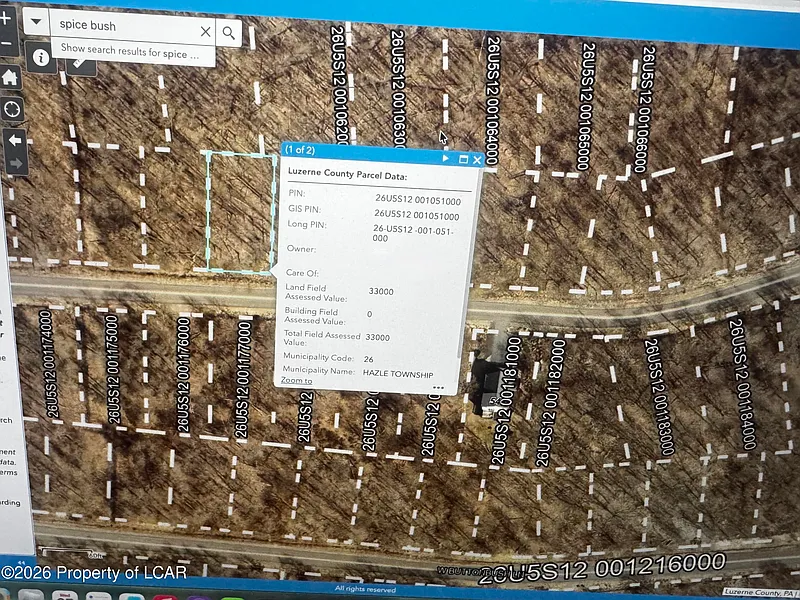This screenshot has width=800, height=600.
Task: Click the highlighted cyan-outlined parcel
Action: 240,210
